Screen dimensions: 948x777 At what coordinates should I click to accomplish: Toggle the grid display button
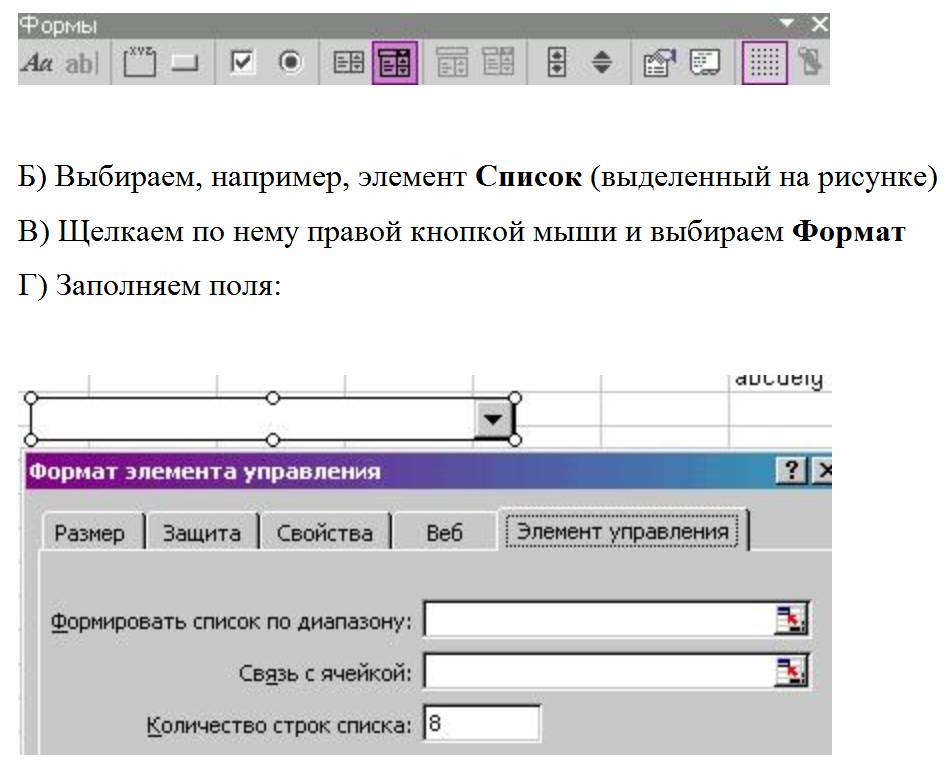click(x=765, y=62)
